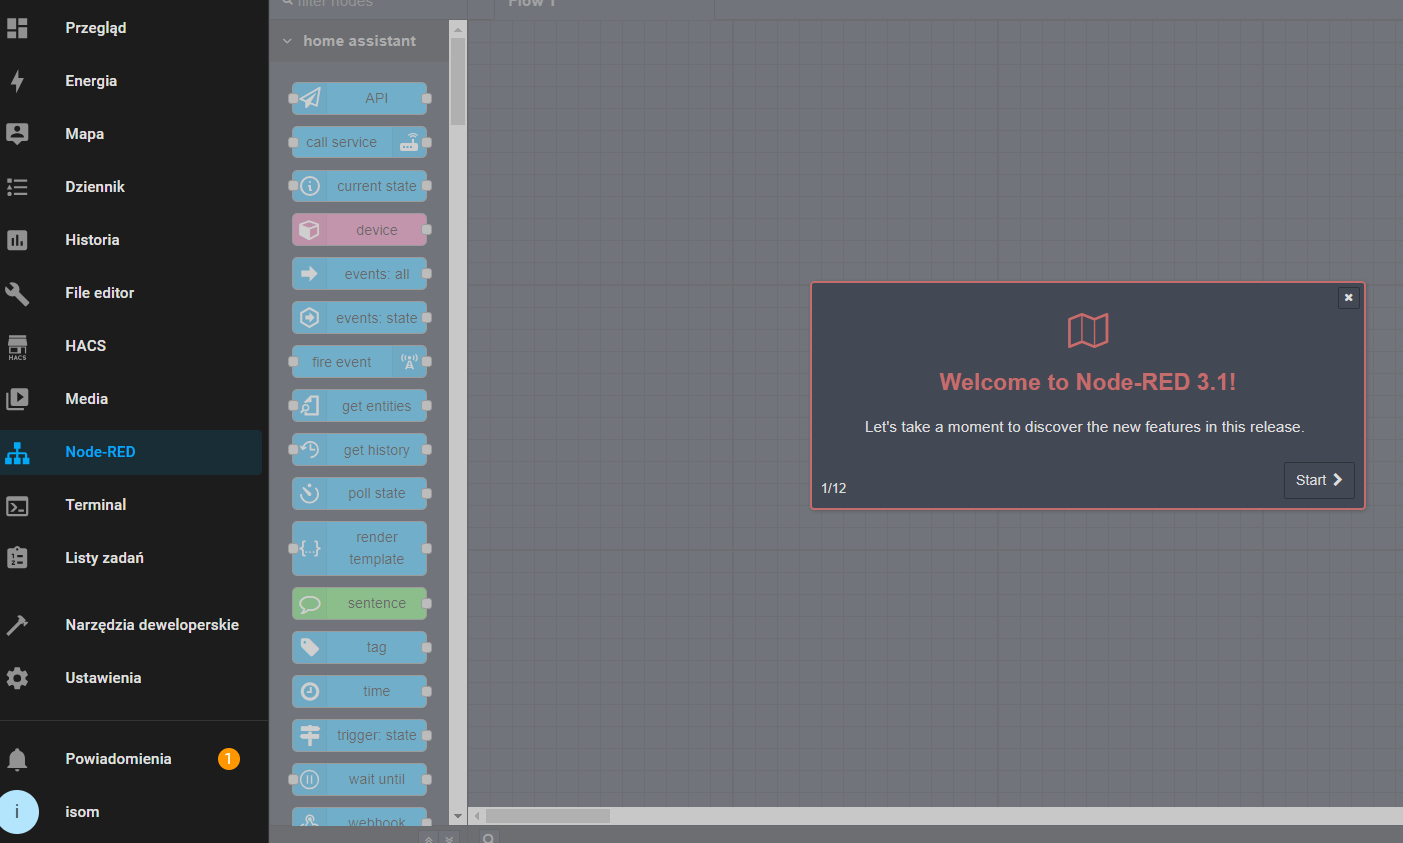Open the Przegląd dashboard icon

[17, 28]
